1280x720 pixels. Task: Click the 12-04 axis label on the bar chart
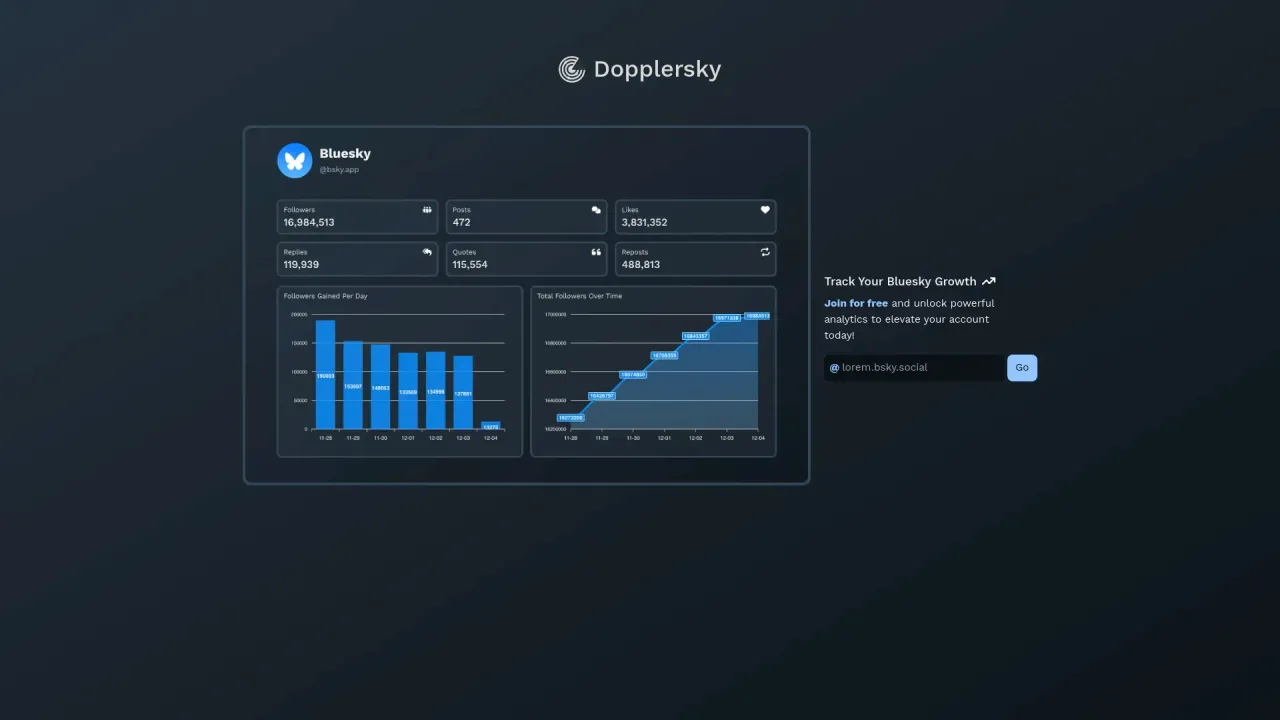[x=489, y=437]
